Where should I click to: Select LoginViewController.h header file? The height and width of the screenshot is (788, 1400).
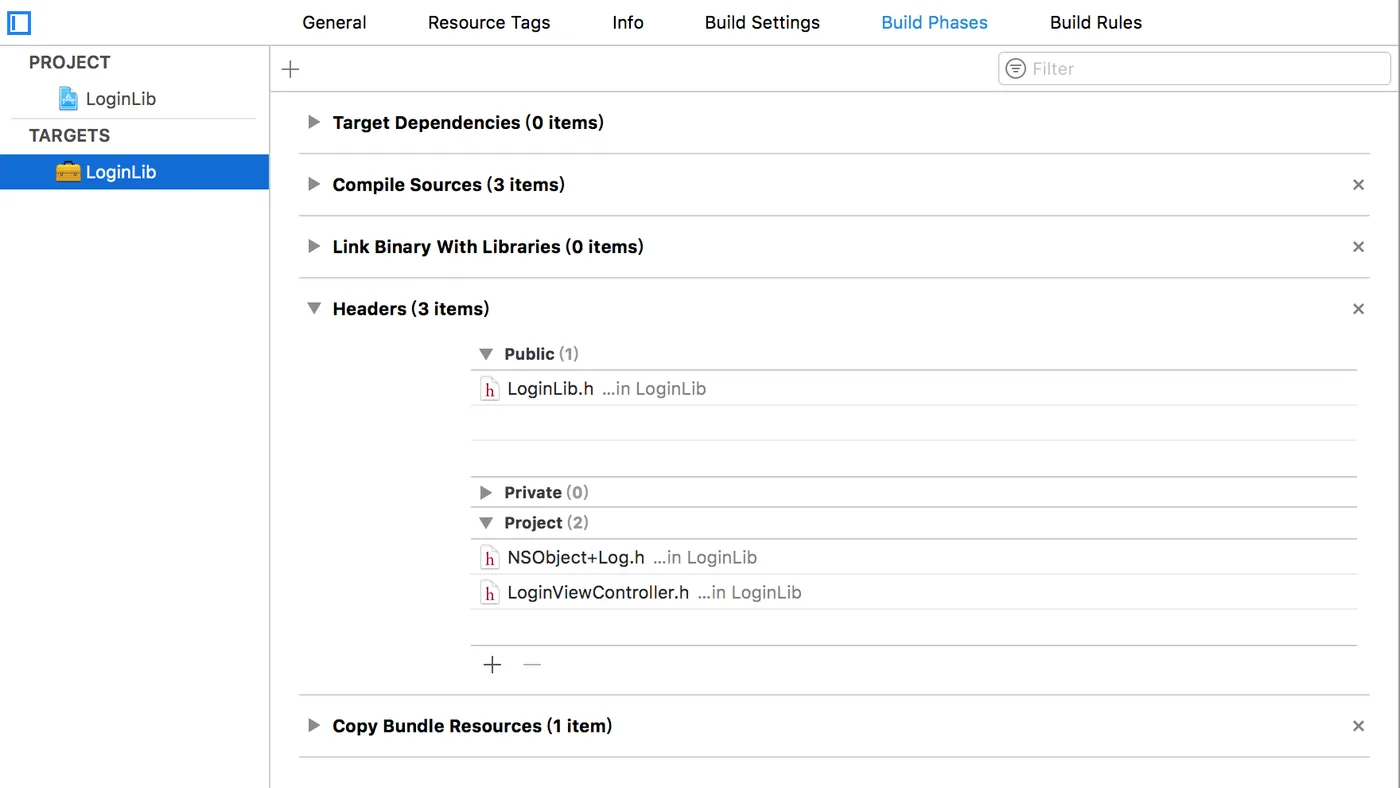click(598, 593)
